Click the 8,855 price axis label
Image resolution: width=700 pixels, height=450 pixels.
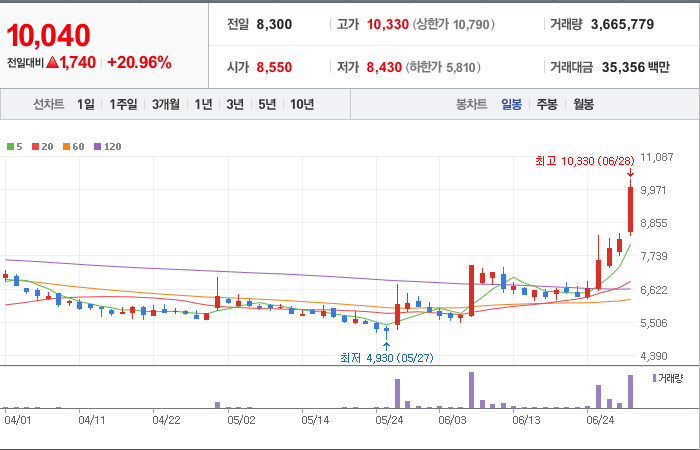tap(654, 223)
